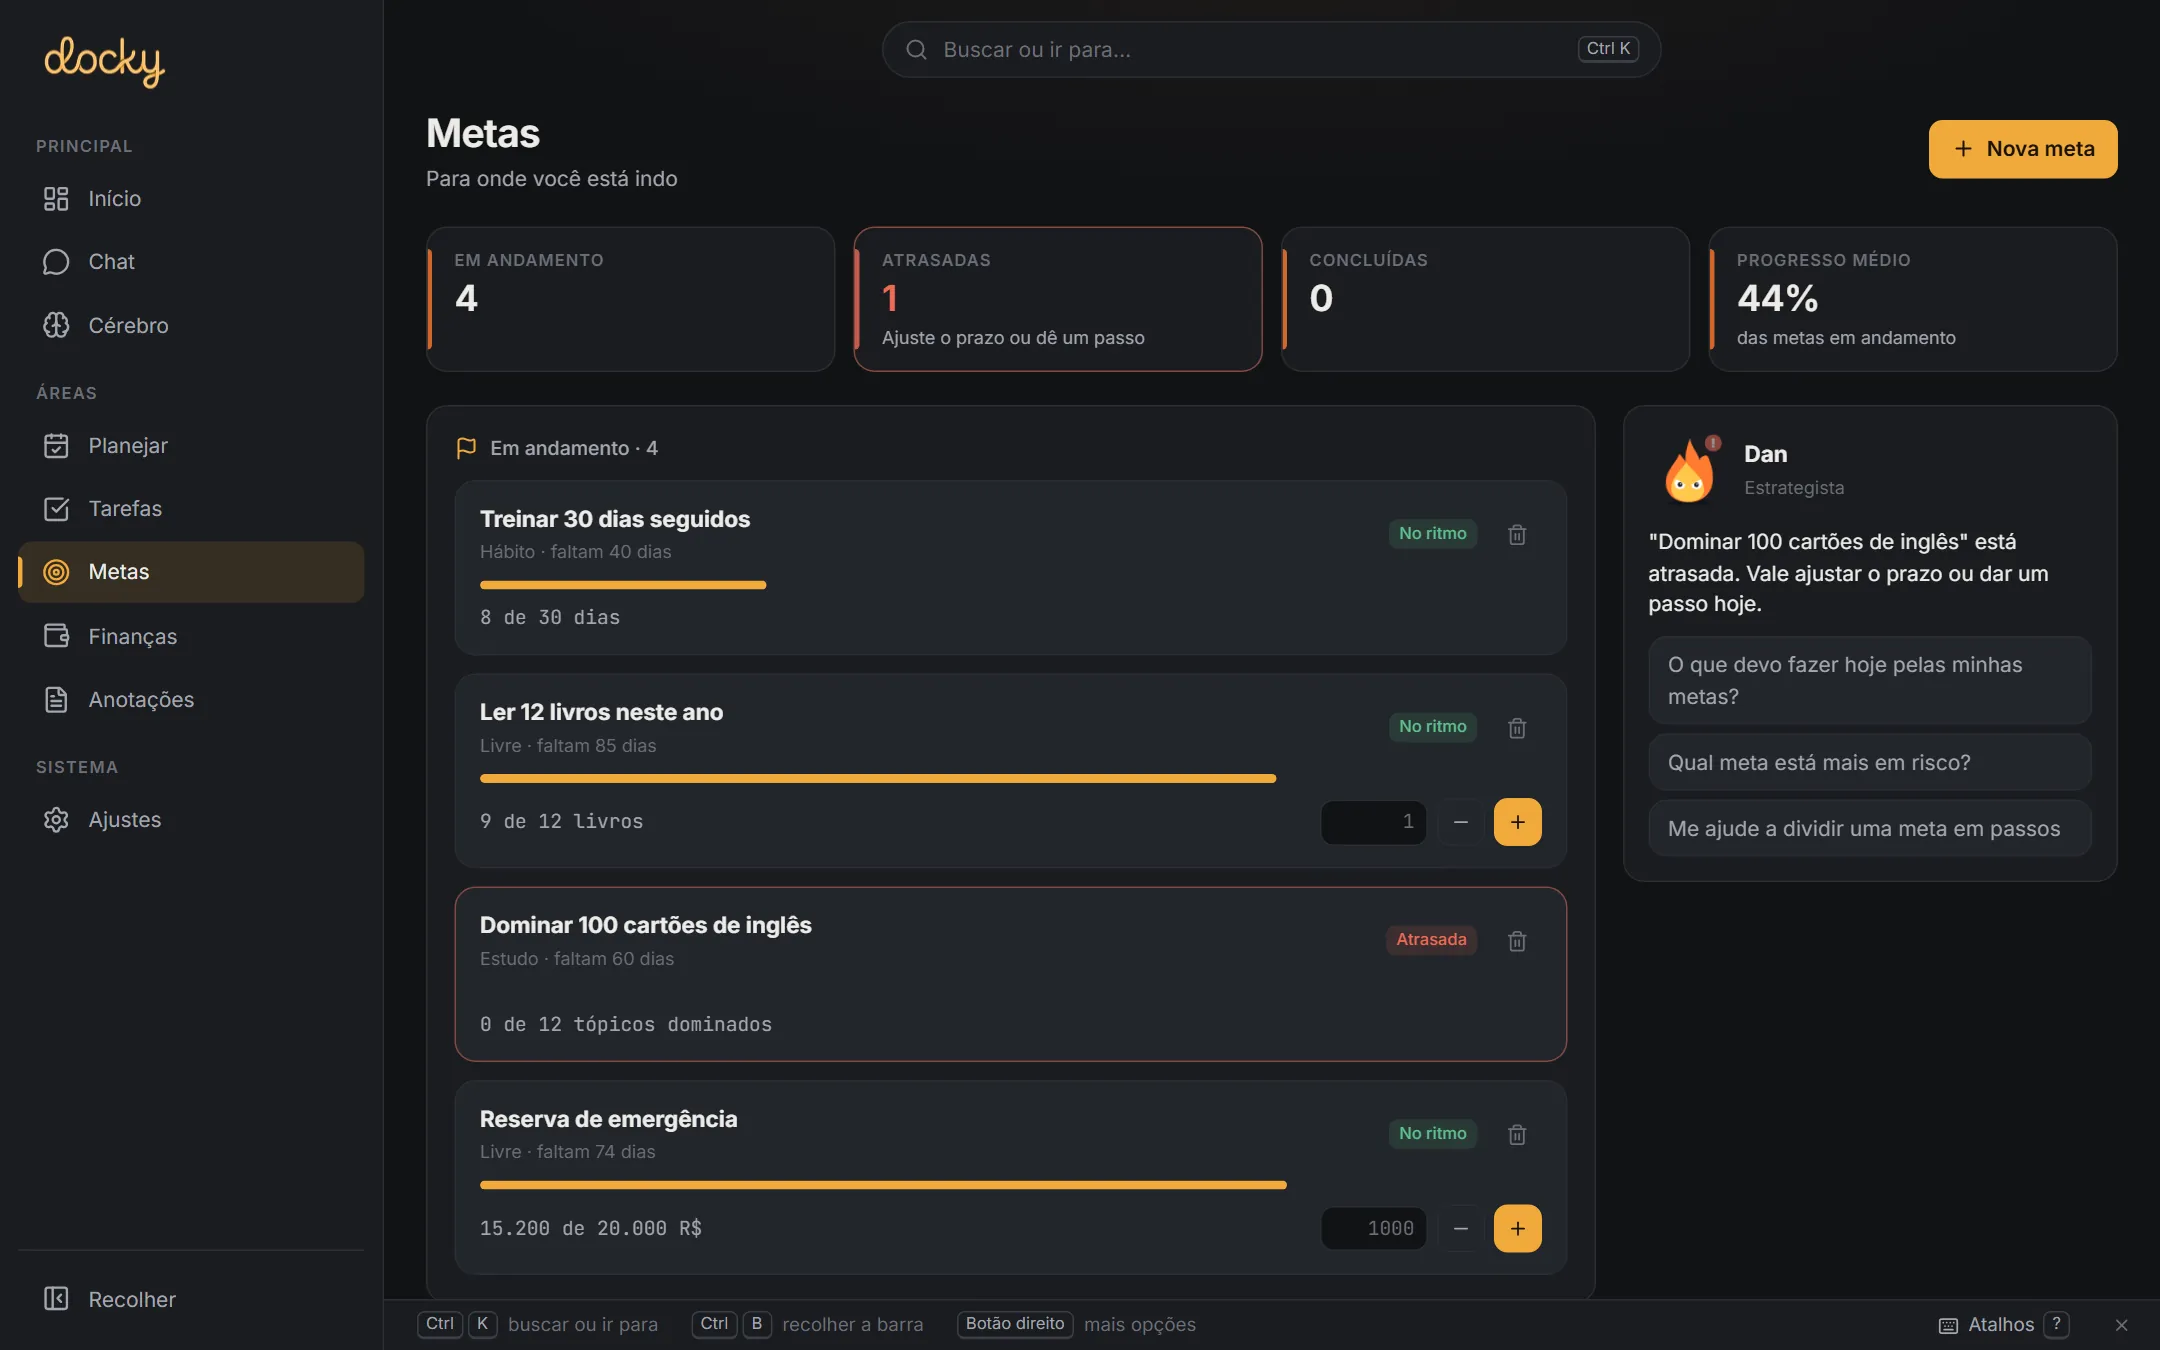Image resolution: width=2160 pixels, height=1350 pixels.
Task: Click the Em andamento summary card
Action: pyautogui.click(x=631, y=299)
